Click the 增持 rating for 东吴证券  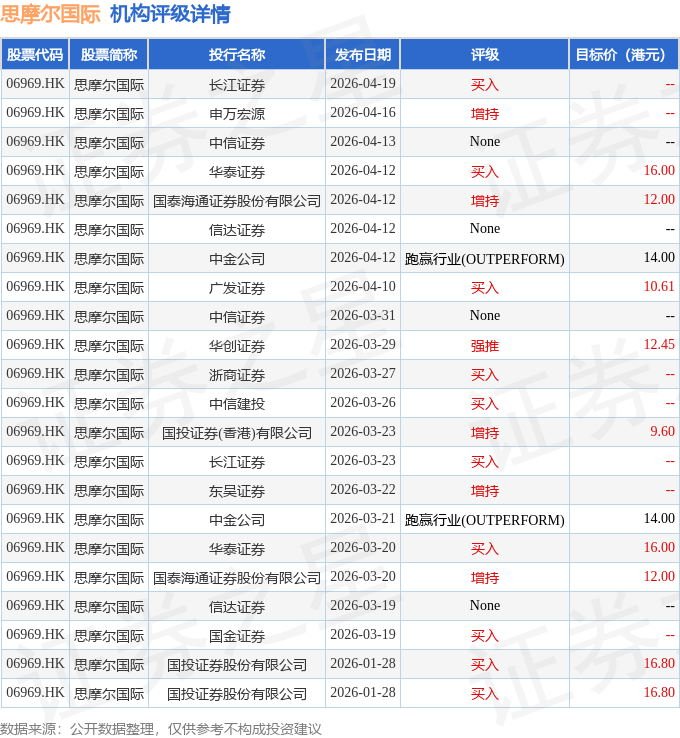[x=485, y=491]
